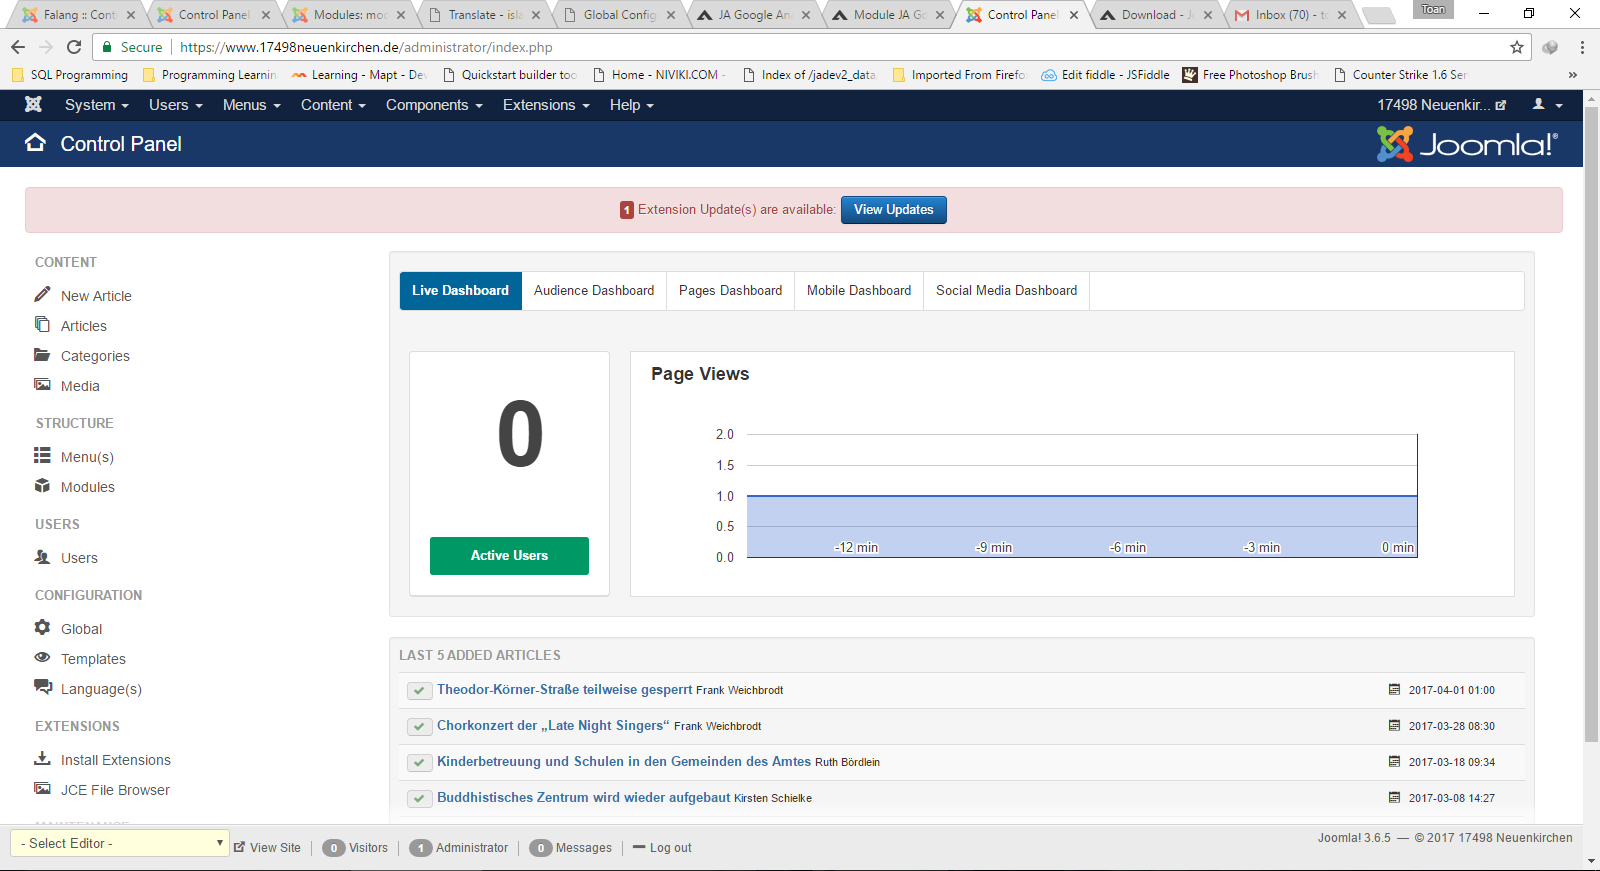Image resolution: width=1600 pixels, height=871 pixels.
Task: Click the pencil icon beside New Article
Action: click(42, 295)
